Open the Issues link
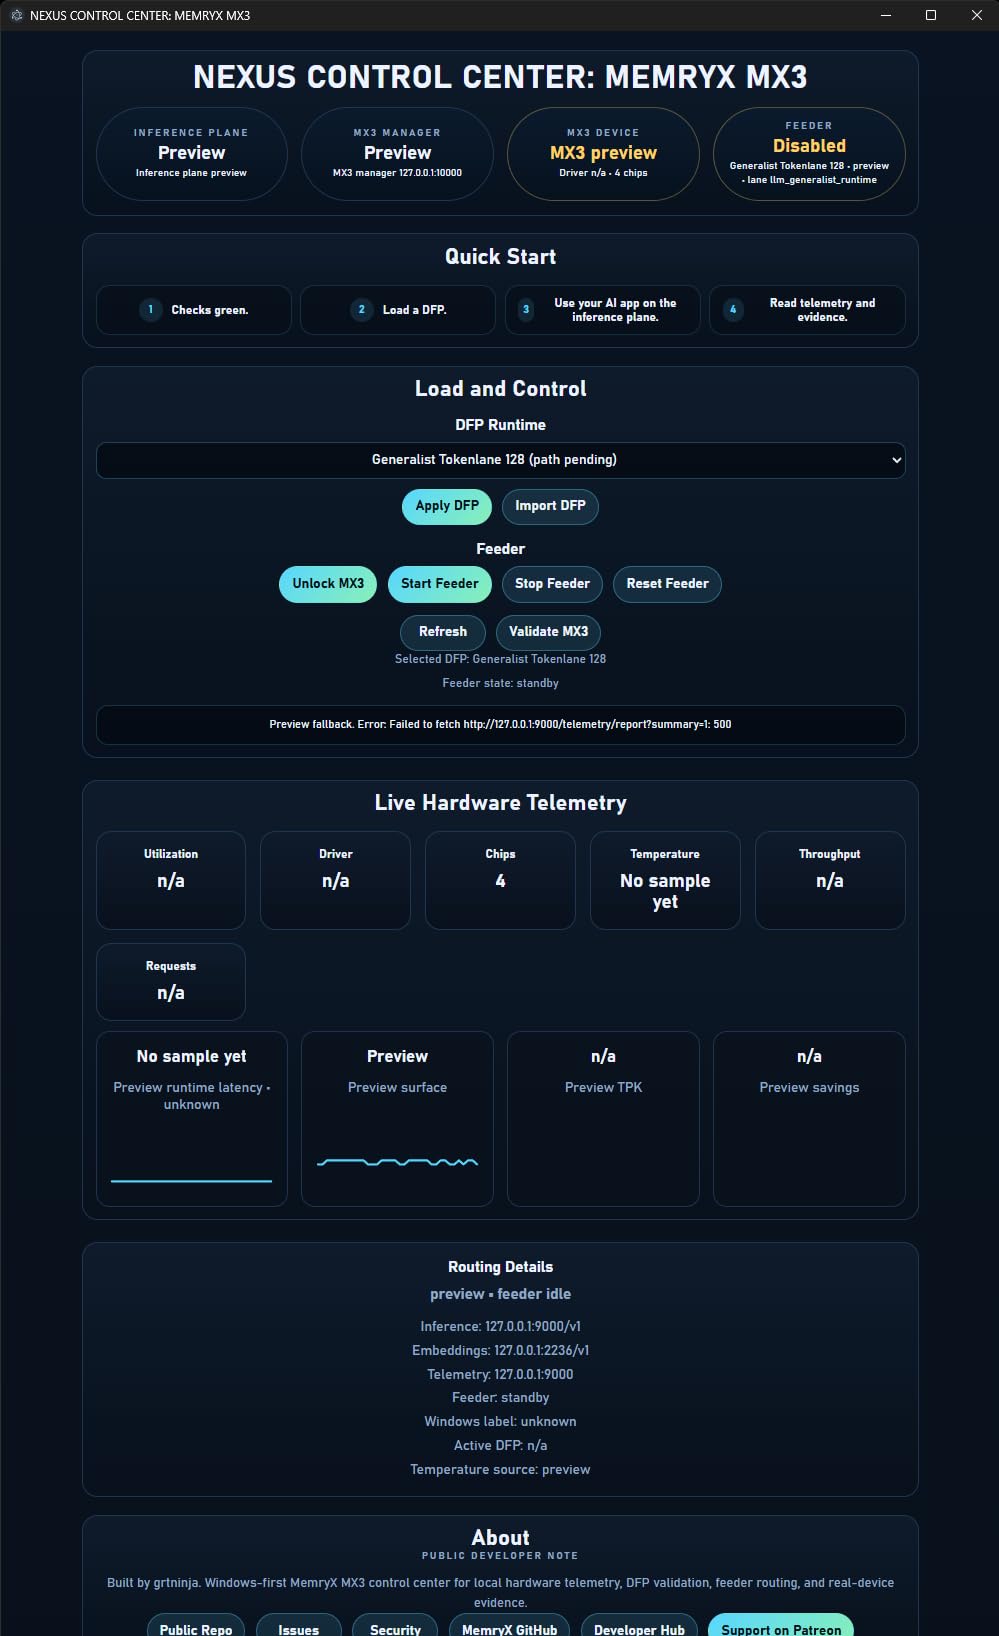 299,1626
